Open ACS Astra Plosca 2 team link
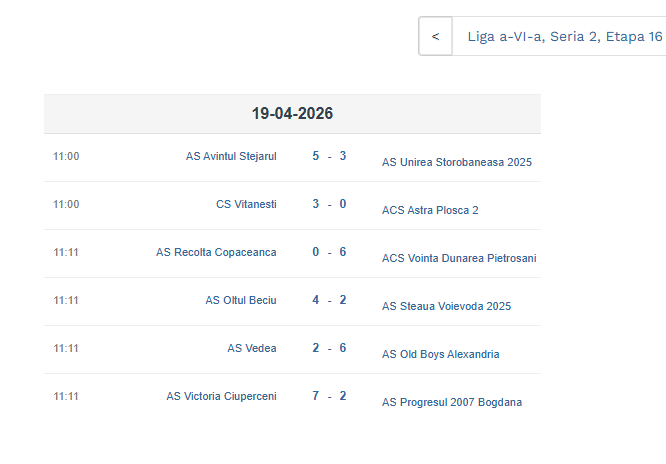666x464 pixels. click(430, 210)
